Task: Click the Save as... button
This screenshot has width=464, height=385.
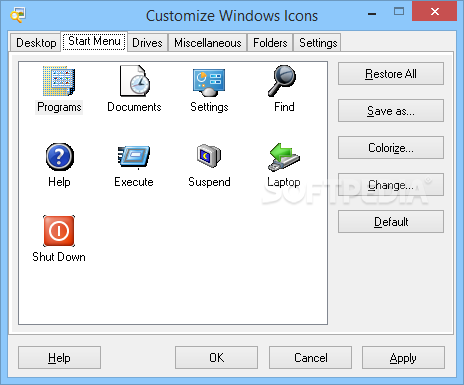Action: tap(391, 111)
